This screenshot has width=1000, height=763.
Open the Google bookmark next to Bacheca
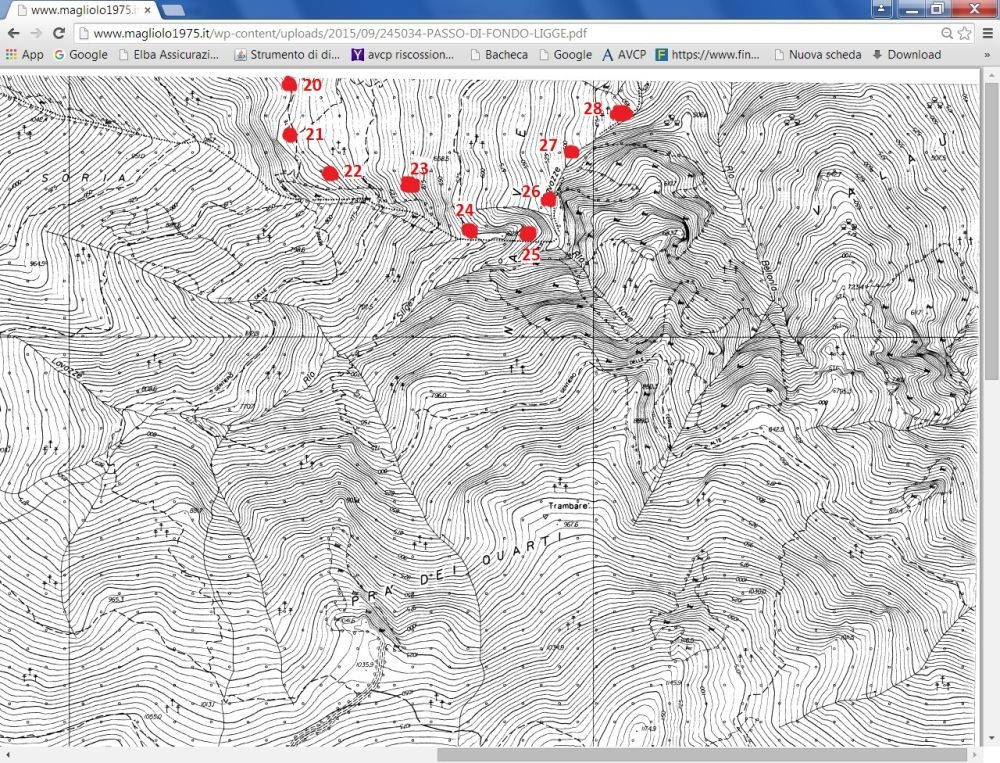coord(566,55)
